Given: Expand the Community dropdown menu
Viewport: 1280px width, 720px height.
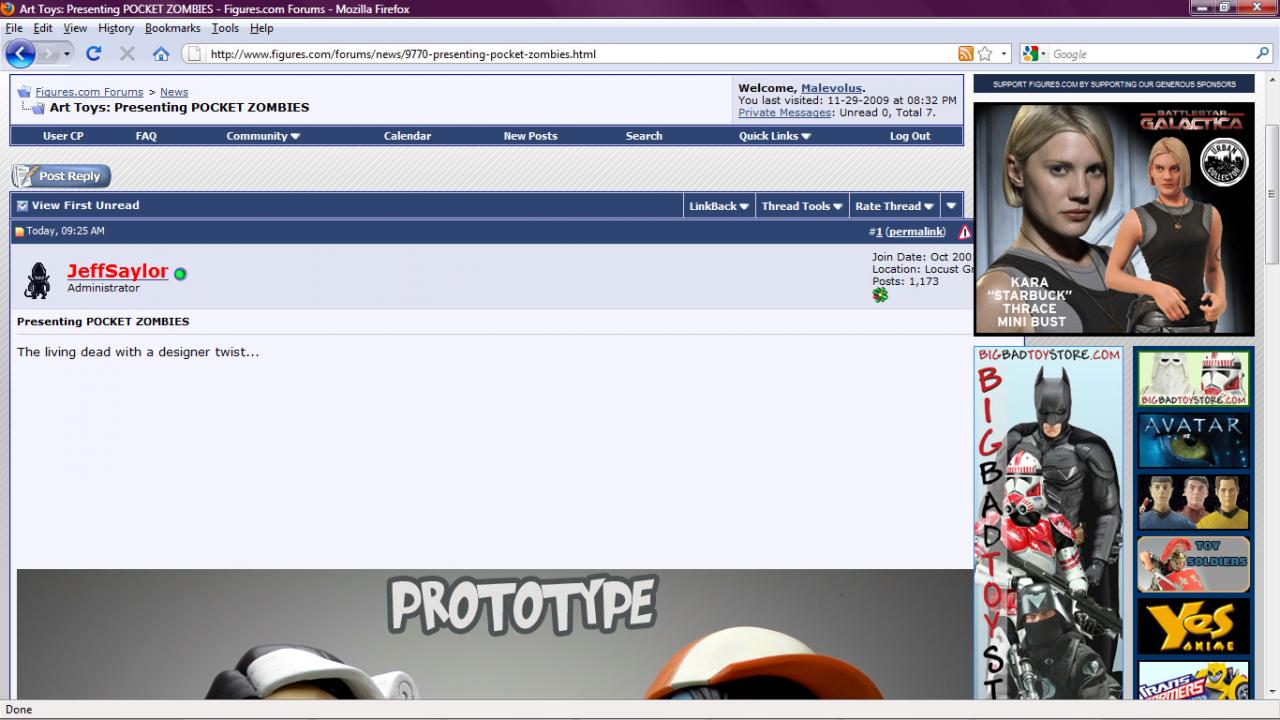Looking at the screenshot, I should pos(262,136).
